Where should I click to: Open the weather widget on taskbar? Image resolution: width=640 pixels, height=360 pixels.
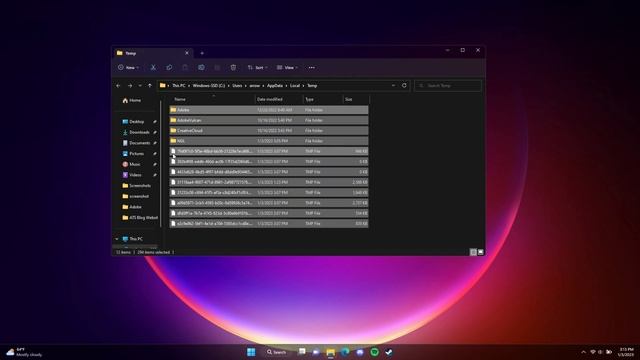[24, 352]
